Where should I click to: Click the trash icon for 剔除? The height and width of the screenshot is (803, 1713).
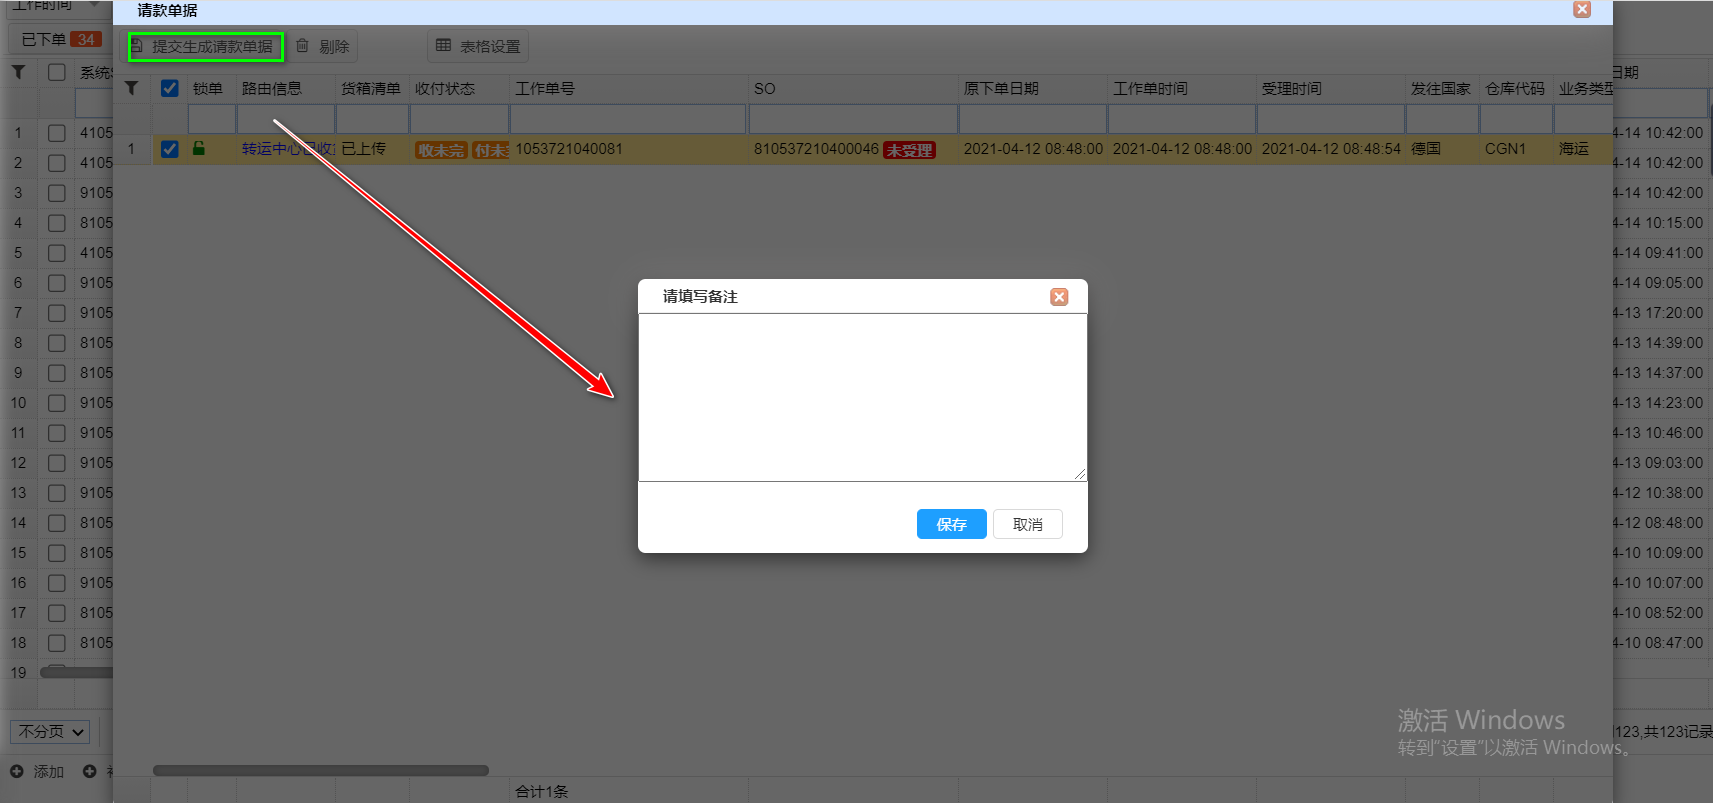[302, 46]
